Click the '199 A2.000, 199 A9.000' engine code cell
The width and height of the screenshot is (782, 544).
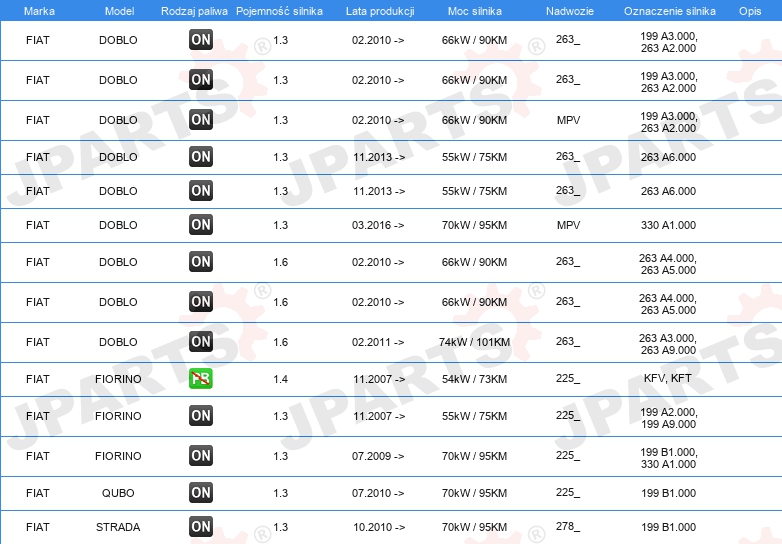[x=669, y=418]
